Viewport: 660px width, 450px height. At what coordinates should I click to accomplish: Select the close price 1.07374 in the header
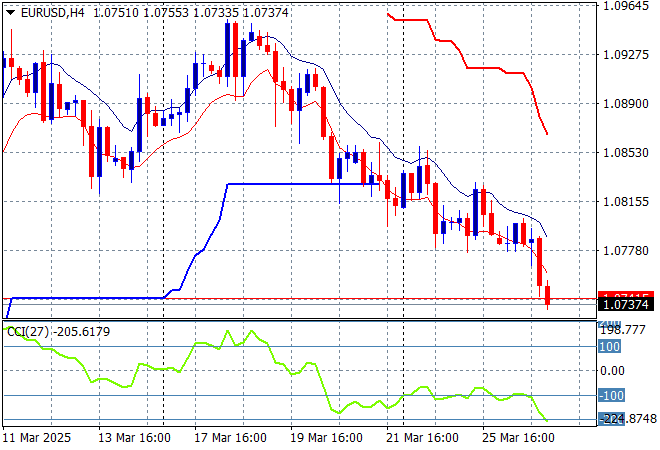tap(266, 13)
